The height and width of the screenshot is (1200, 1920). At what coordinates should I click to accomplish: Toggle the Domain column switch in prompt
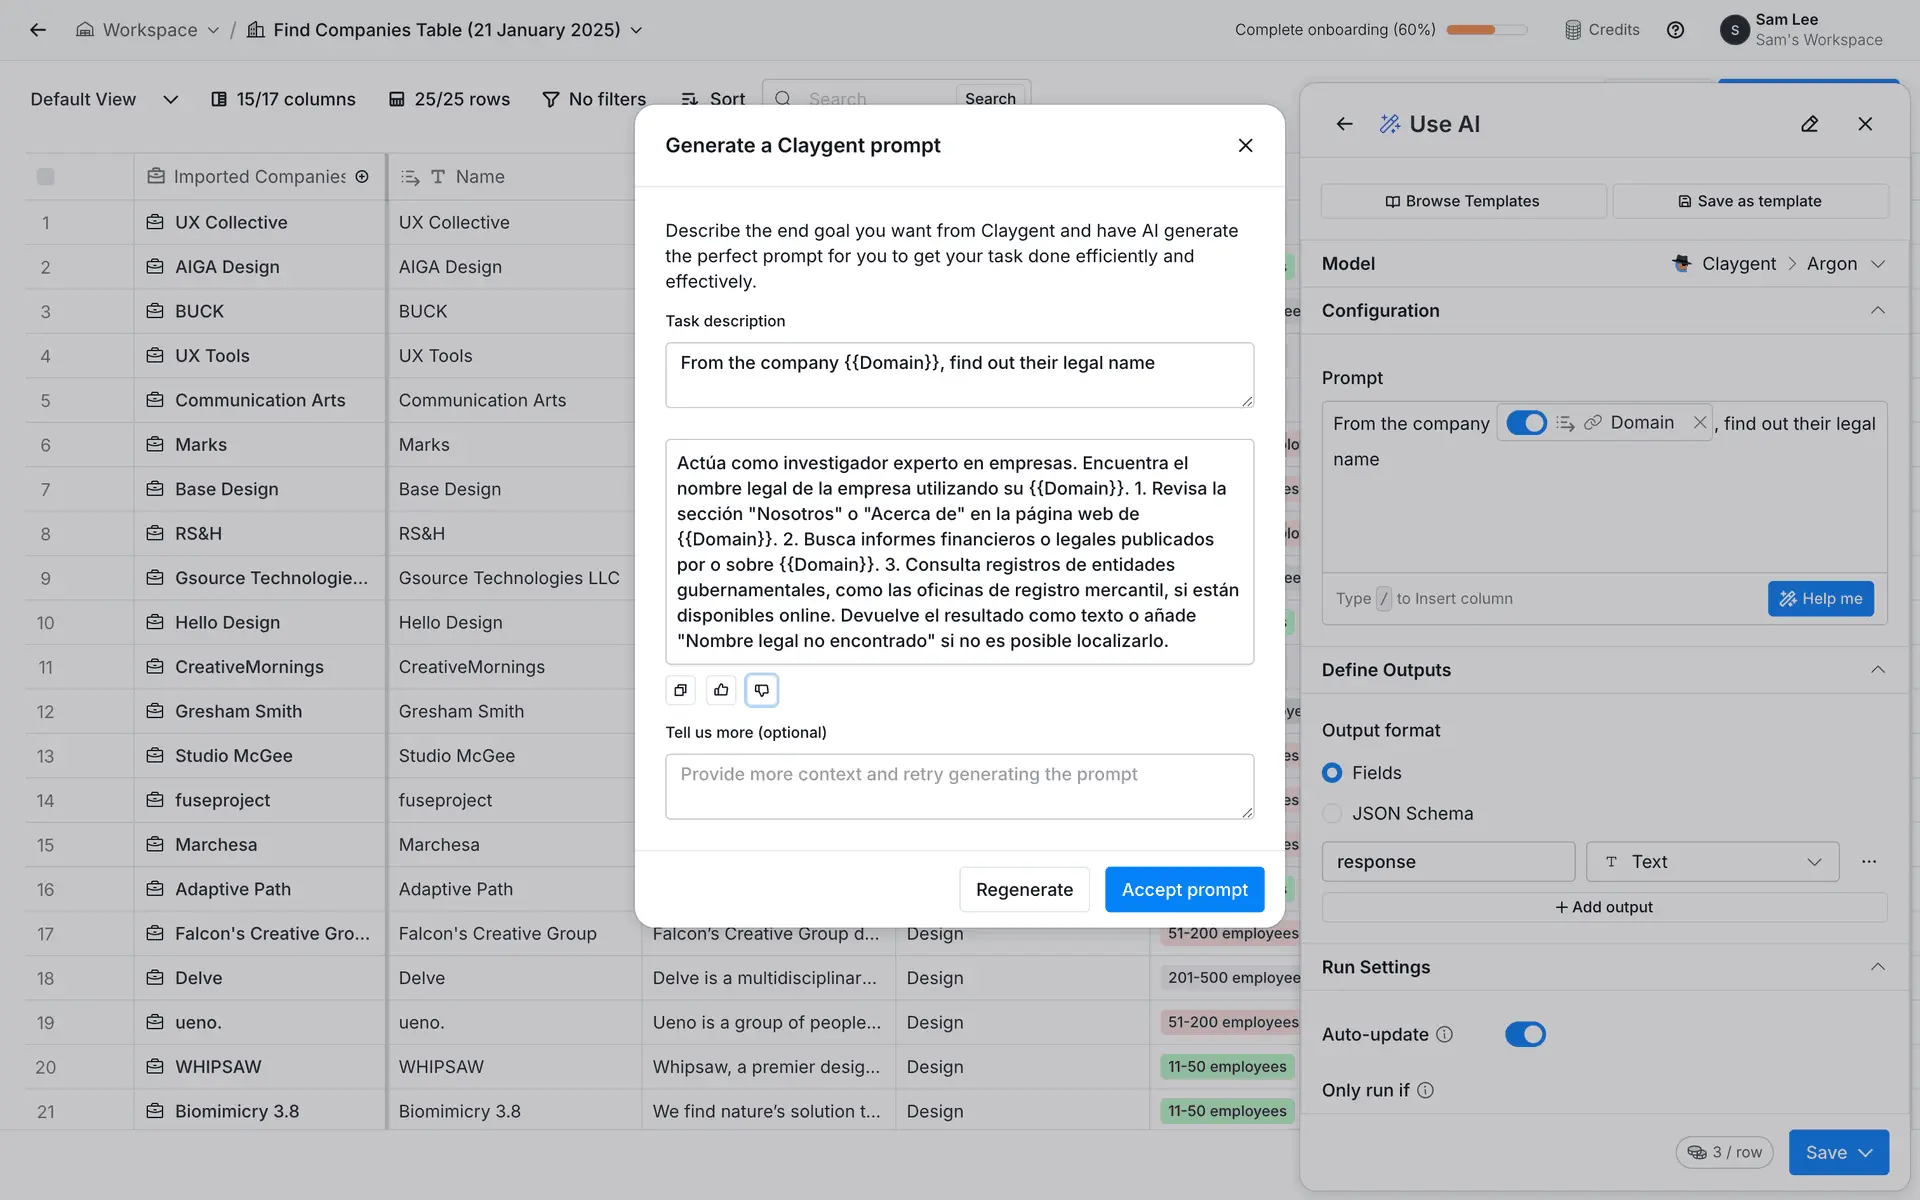tap(1526, 423)
